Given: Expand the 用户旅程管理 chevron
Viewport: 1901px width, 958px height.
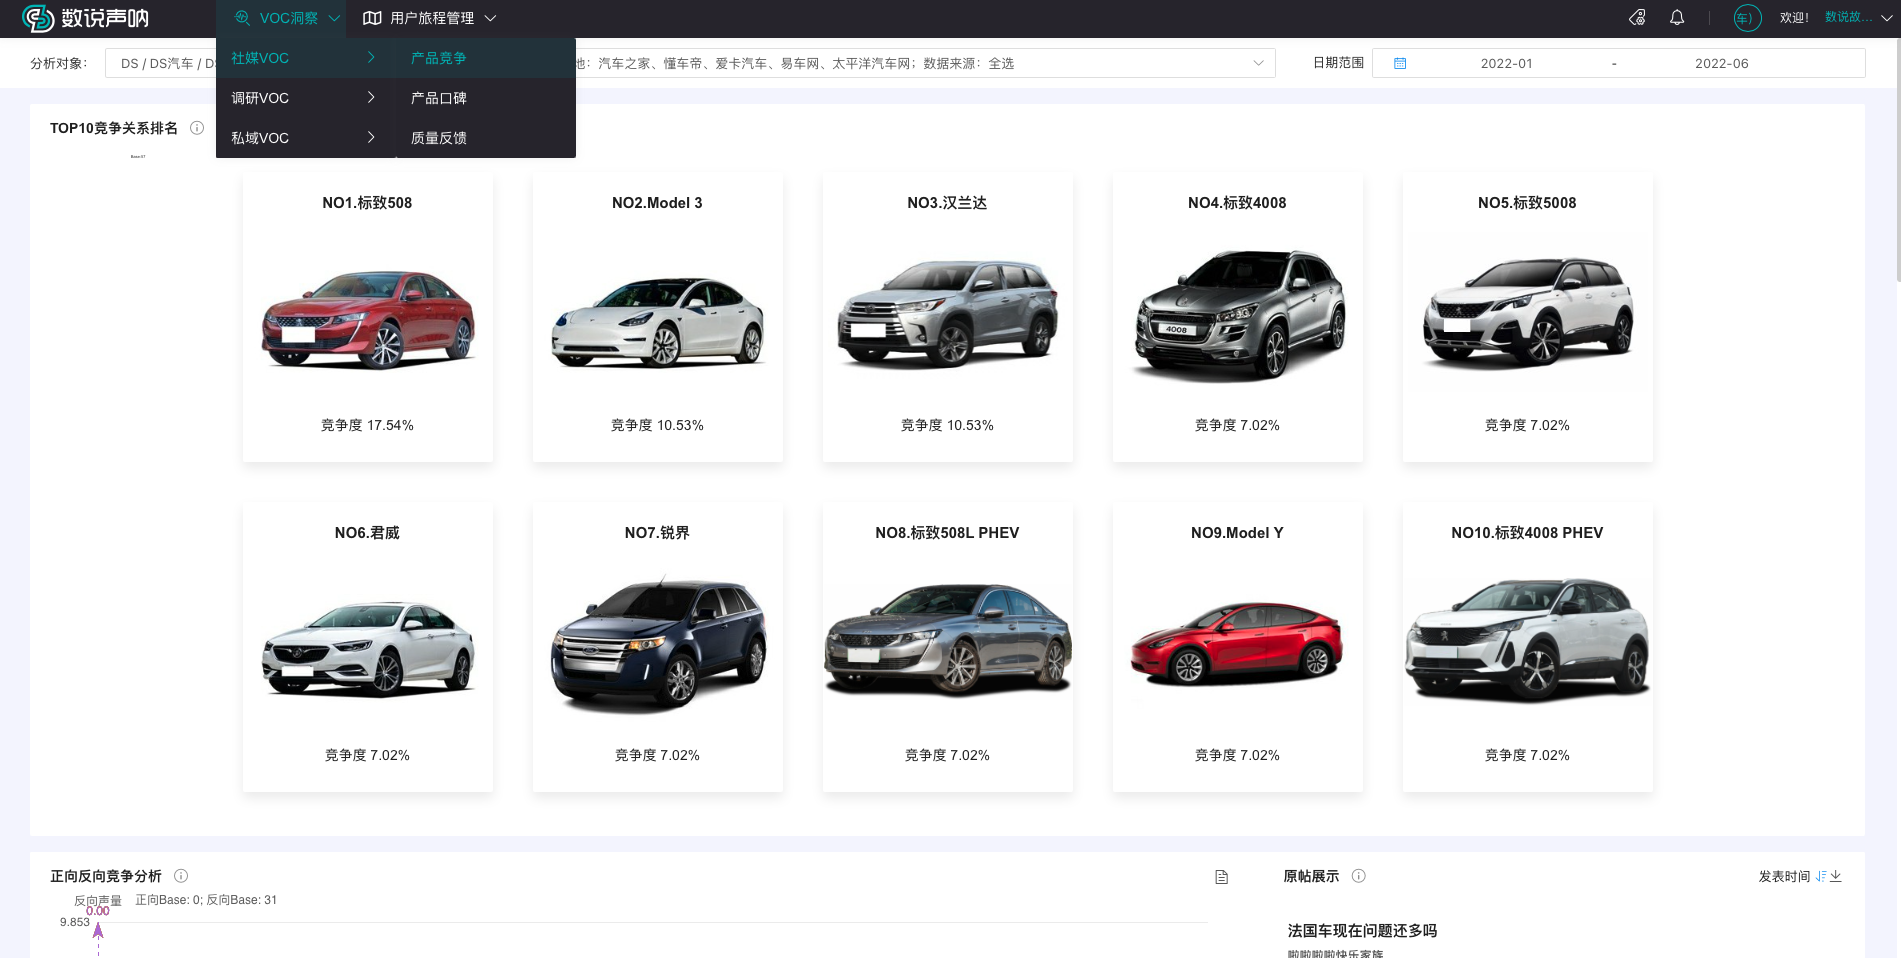Looking at the screenshot, I should [x=490, y=18].
